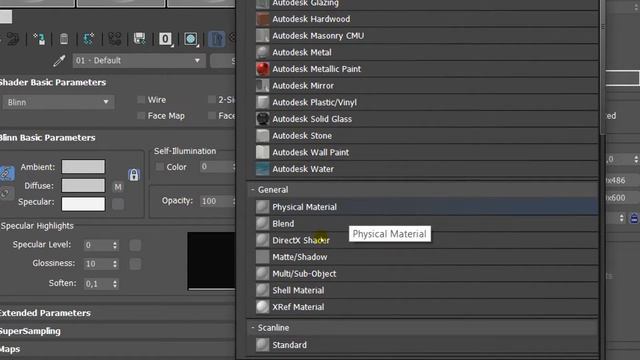Choose Matte/Shadow material from the list
The image size is (640, 360).
click(x=426, y=257)
